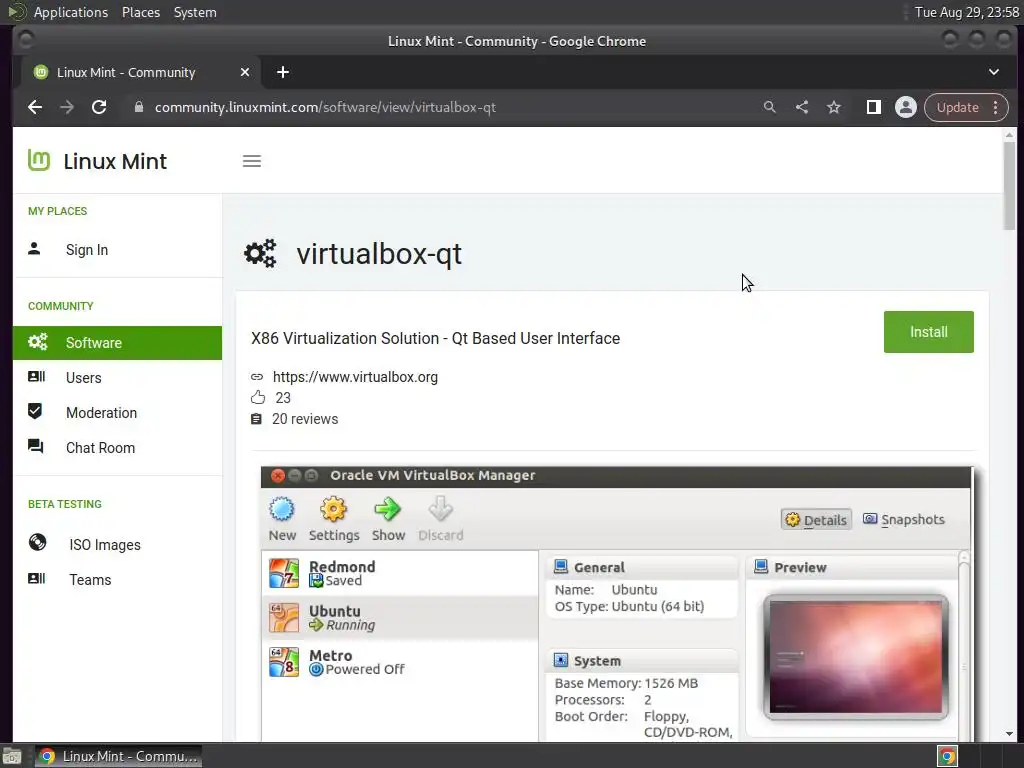Image resolution: width=1024 pixels, height=768 pixels.
Task: Click the gears icon beside virtualbox-qt title
Action: point(261,253)
